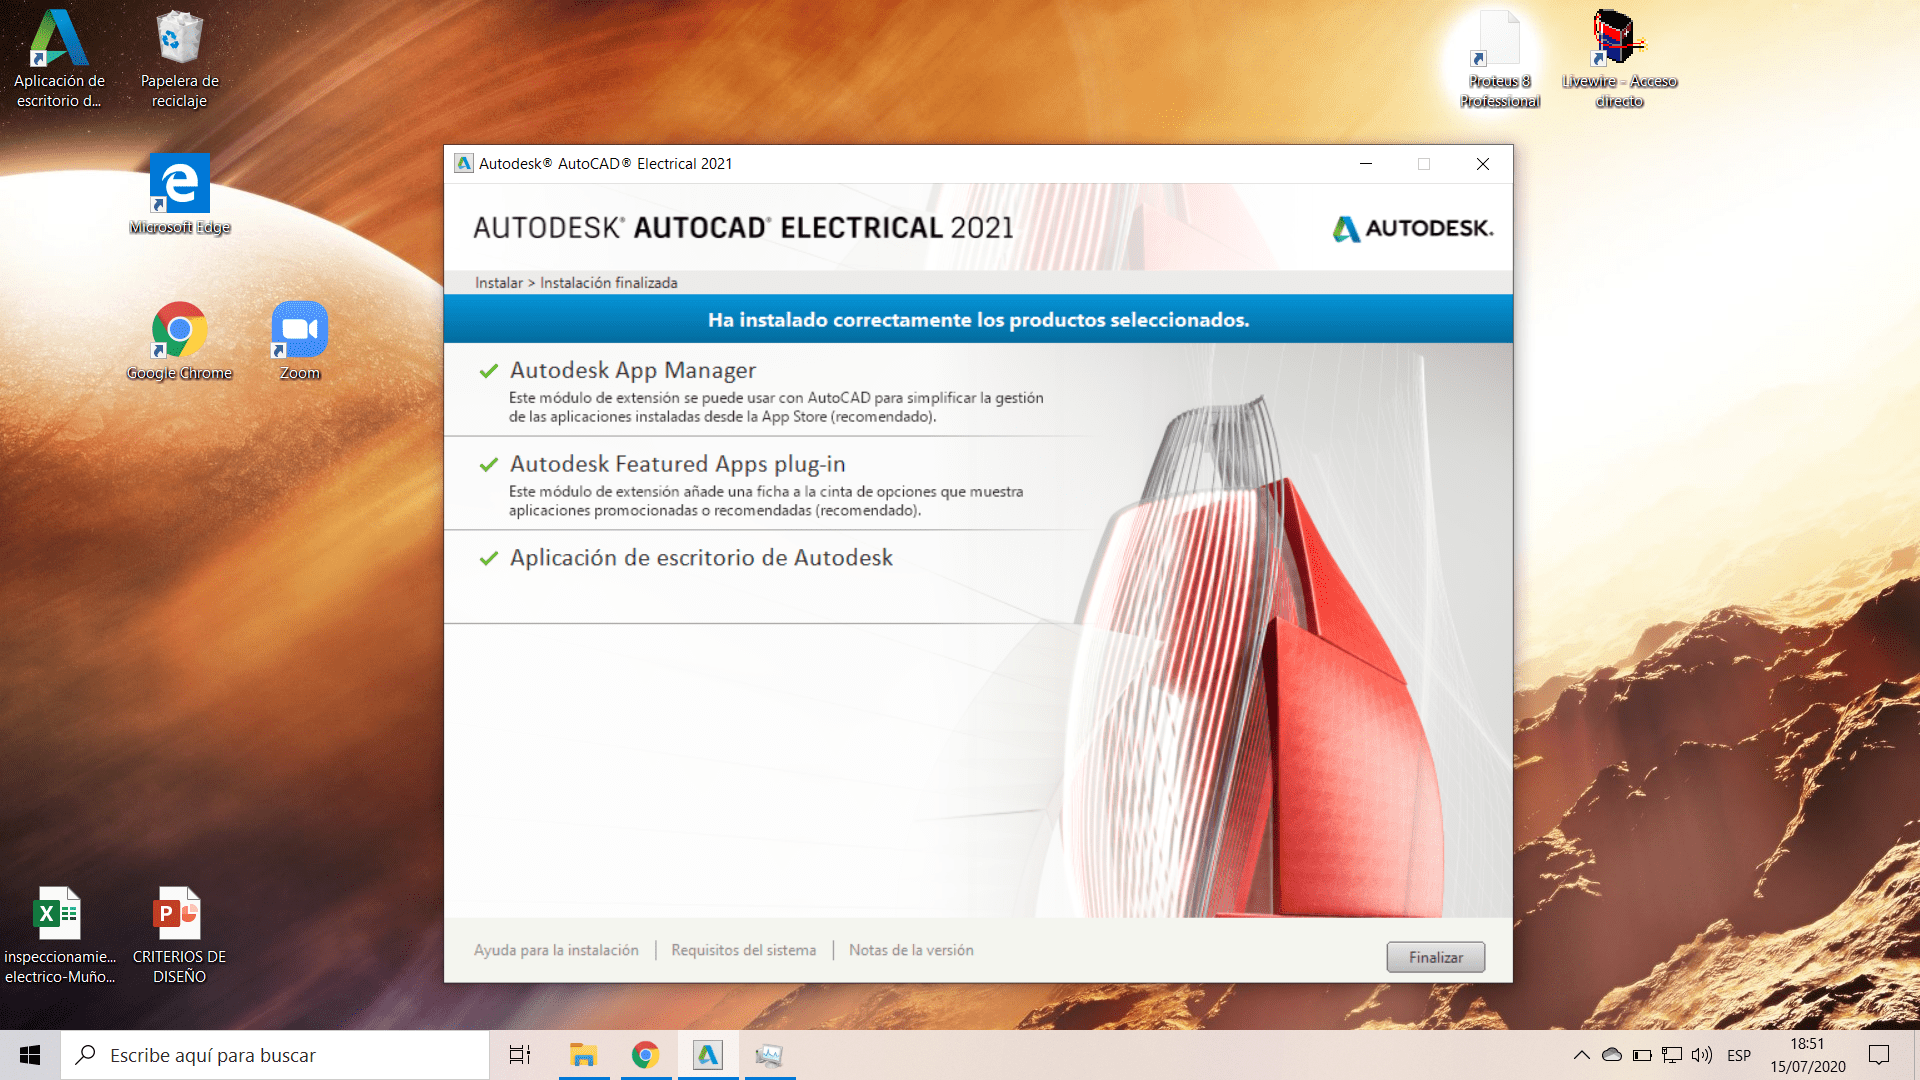Click the taskbar search box
The image size is (1920, 1080).
[275, 1055]
